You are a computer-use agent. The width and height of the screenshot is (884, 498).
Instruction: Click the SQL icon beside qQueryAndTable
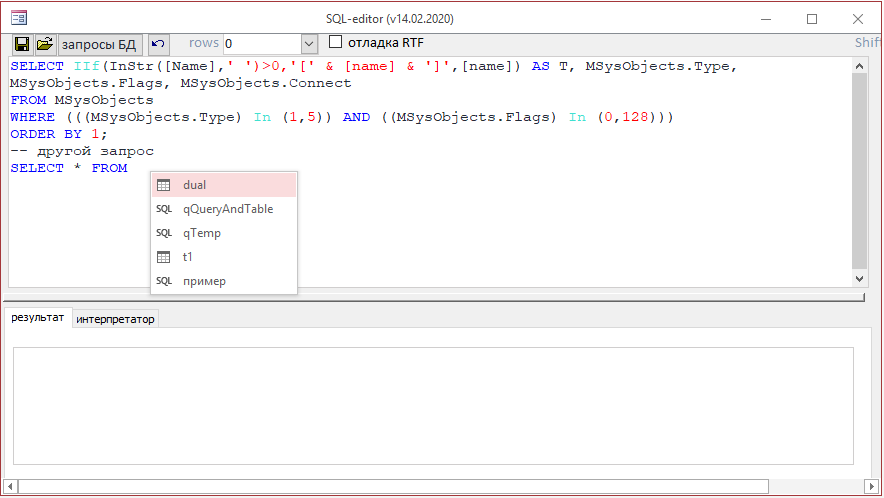(x=164, y=209)
